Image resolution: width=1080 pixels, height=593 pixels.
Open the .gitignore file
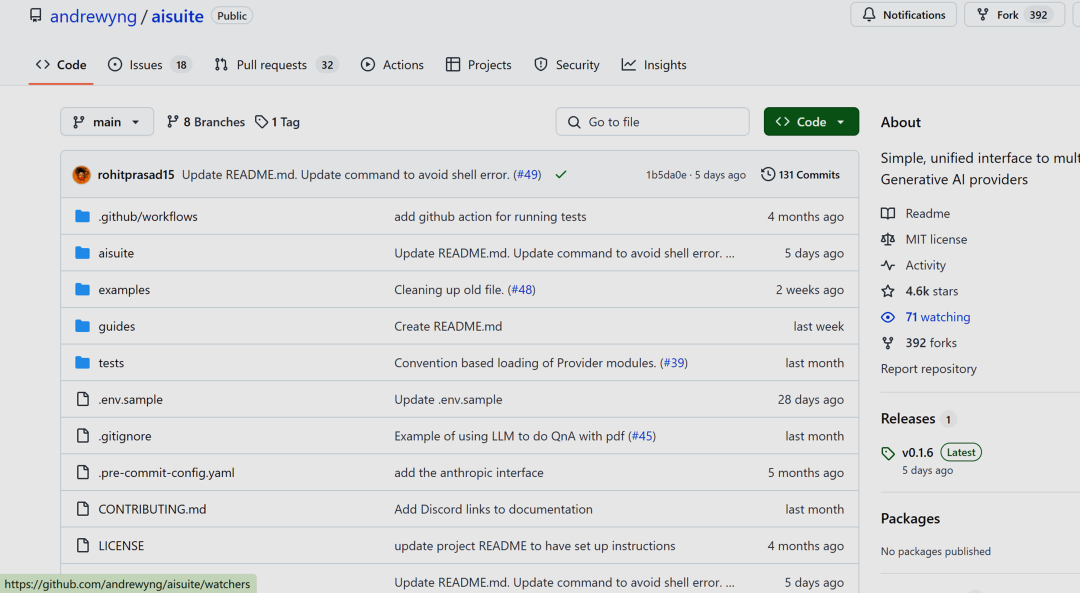pos(125,436)
